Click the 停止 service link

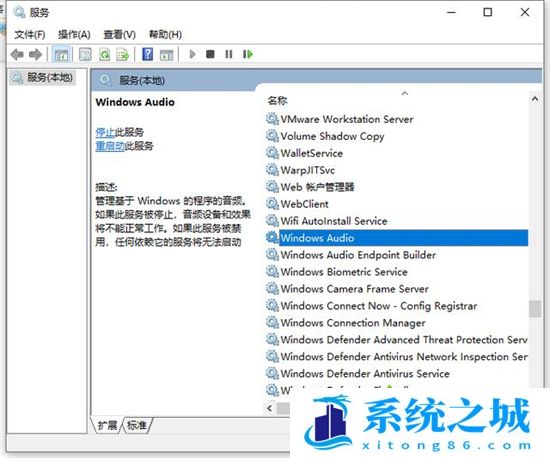pos(105,132)
